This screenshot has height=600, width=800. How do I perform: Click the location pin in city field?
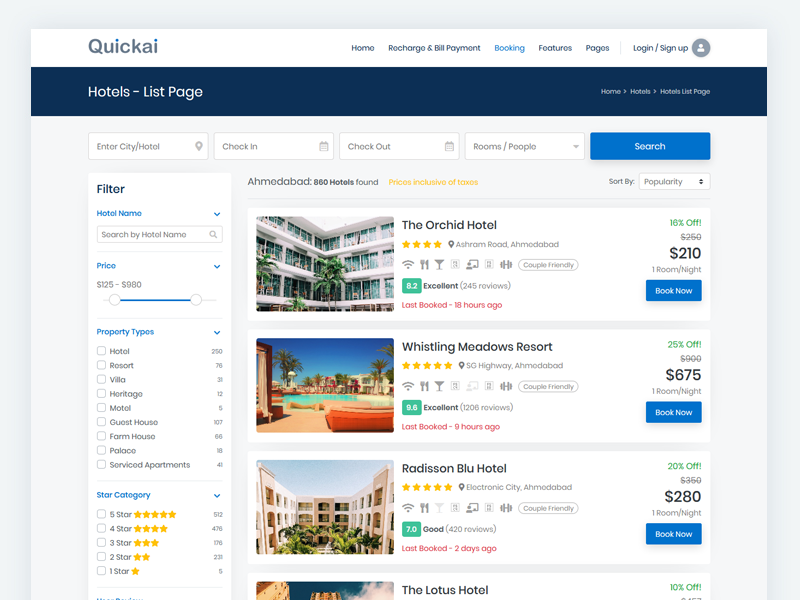[199, 146]
